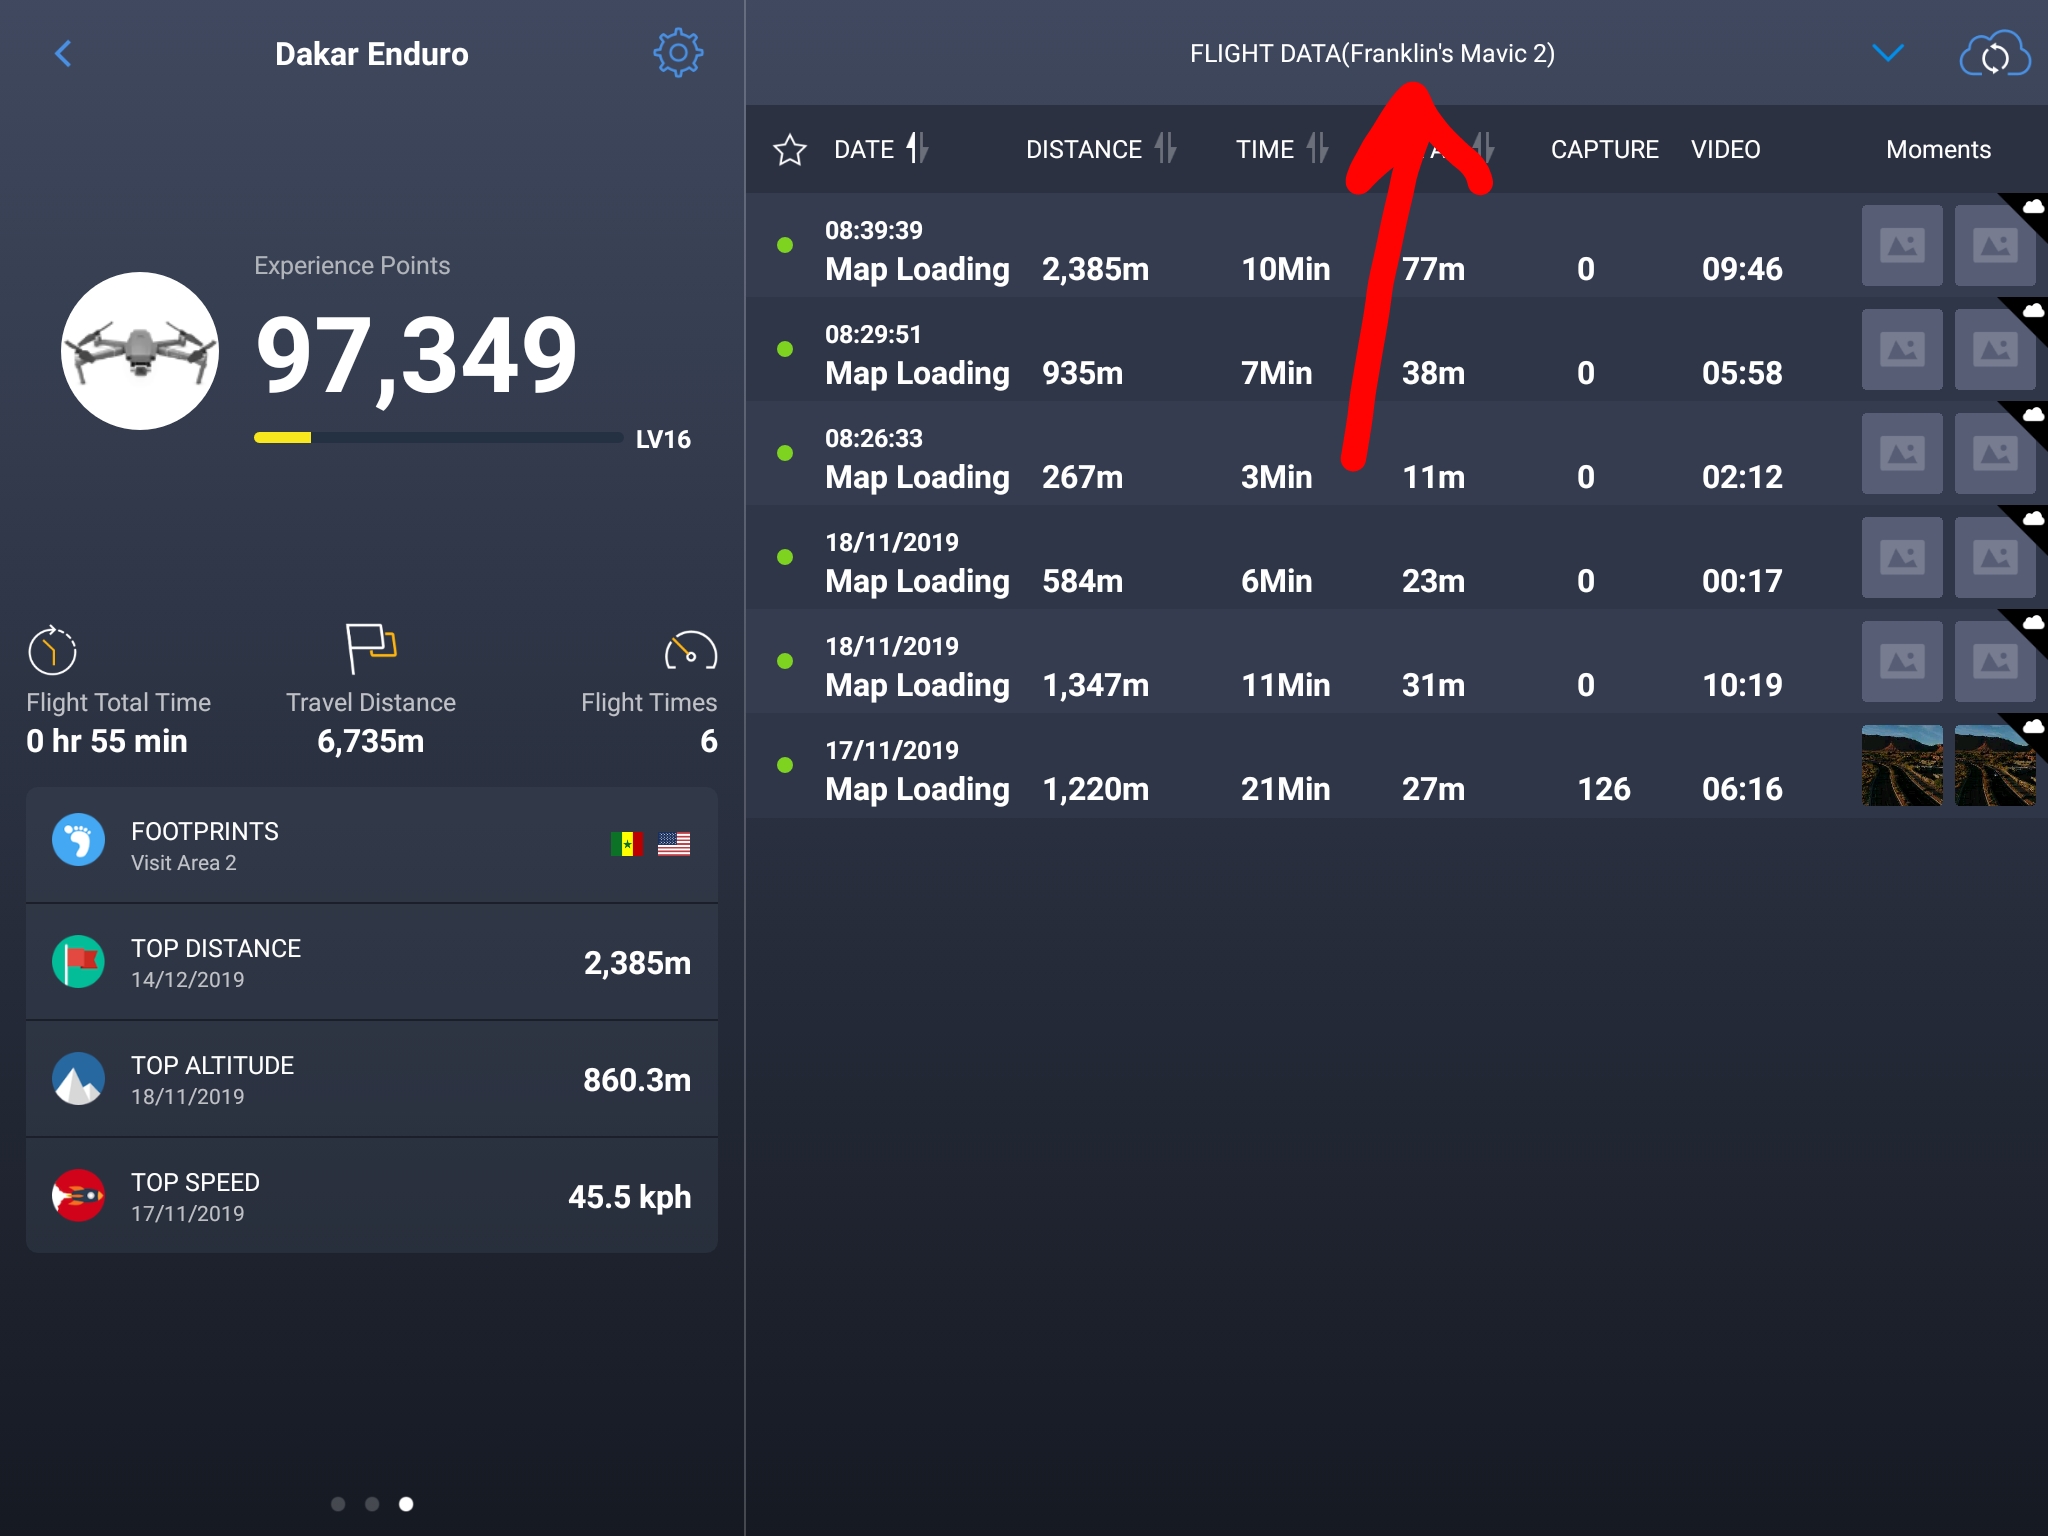Tap cloud badge on 17/11/2019 flight row
This screenshot has height=1536, width=2048.
(2033, 727)
